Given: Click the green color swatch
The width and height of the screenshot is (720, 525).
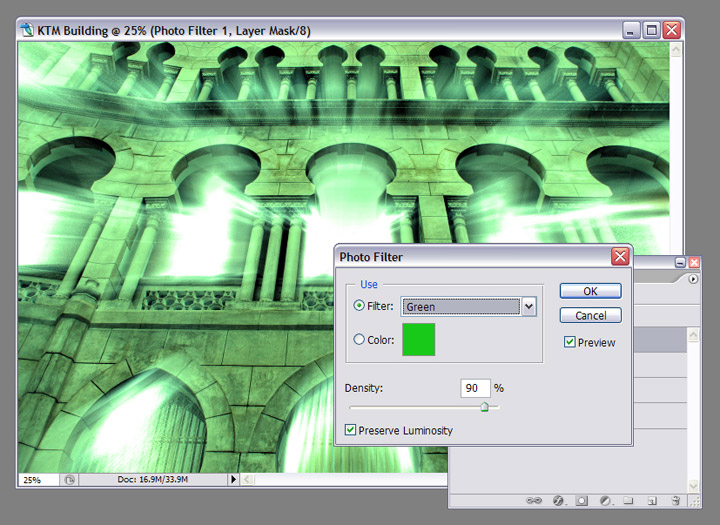Looking at the screenshot, I should coord(418,340).
